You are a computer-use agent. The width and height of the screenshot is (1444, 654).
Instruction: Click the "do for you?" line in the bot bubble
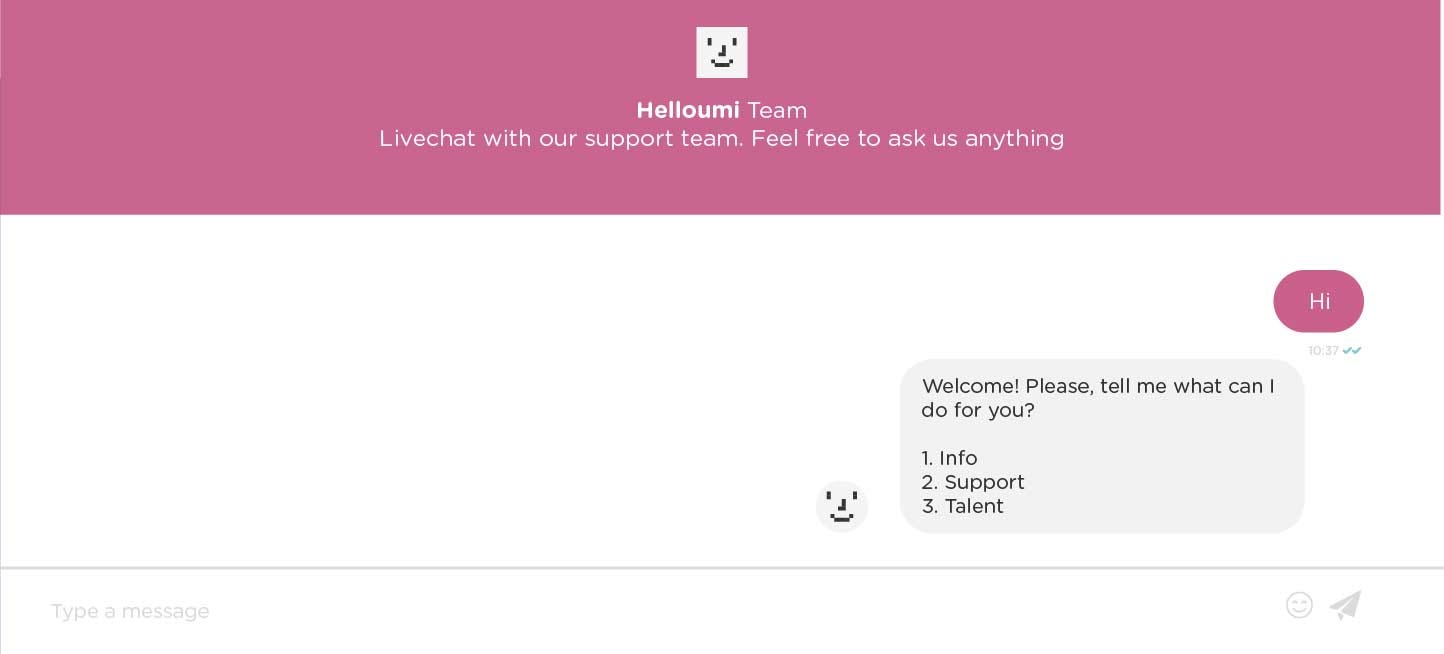978,410
